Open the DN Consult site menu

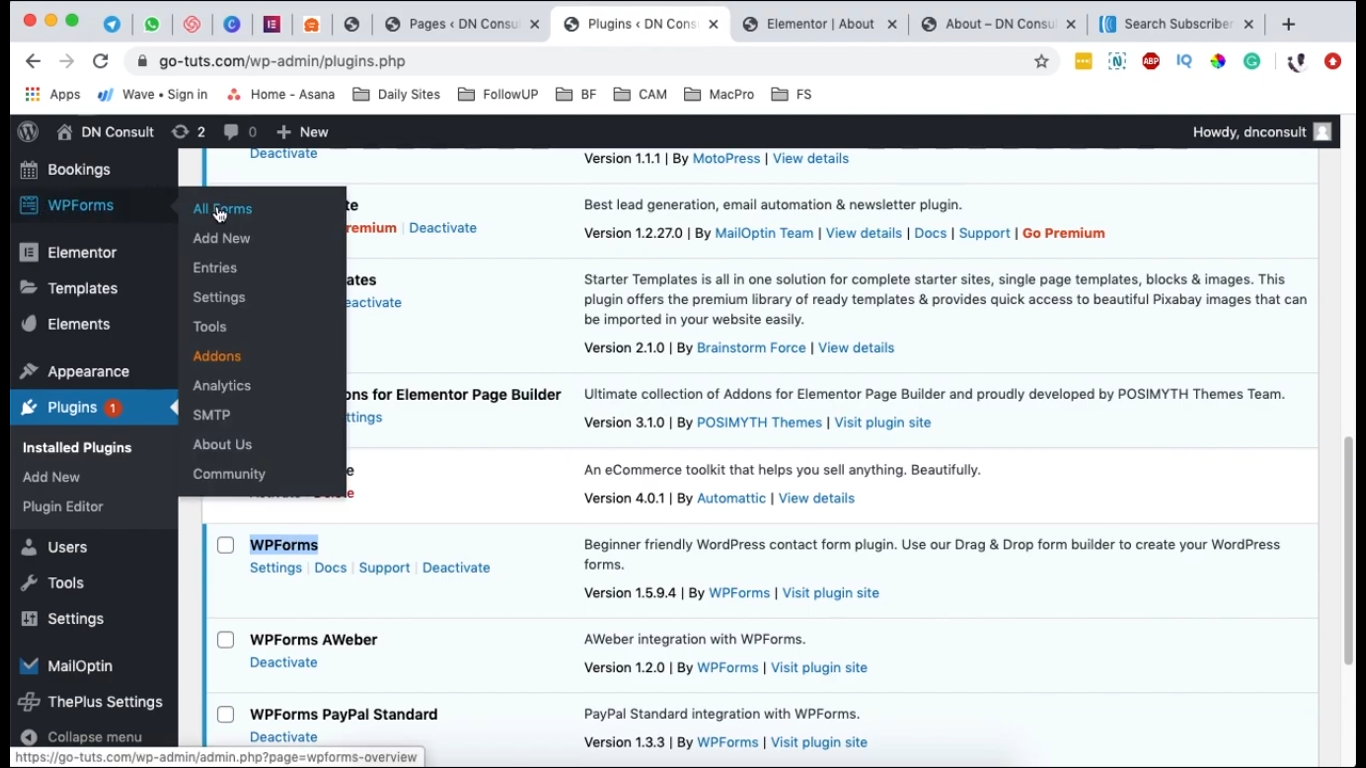pos(105,132)
